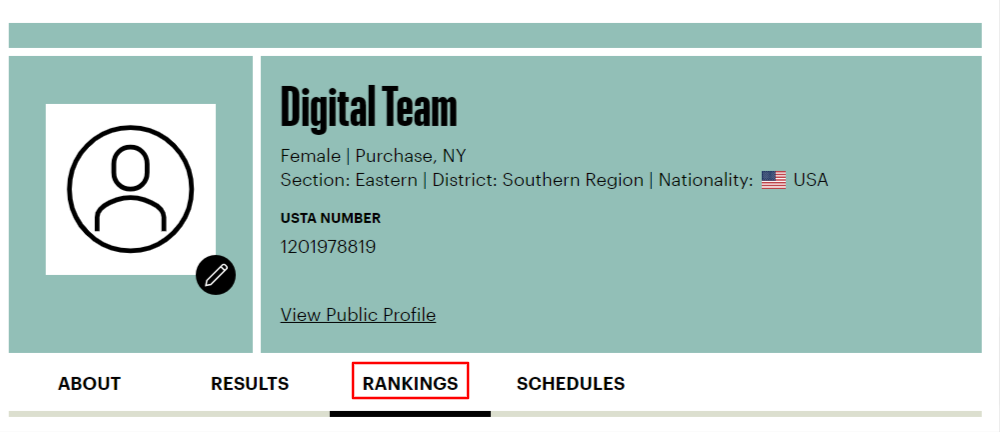Go to the Schedules tab
The width and height of the screenshot is (1000, 432).
click(x=571, y=384)
